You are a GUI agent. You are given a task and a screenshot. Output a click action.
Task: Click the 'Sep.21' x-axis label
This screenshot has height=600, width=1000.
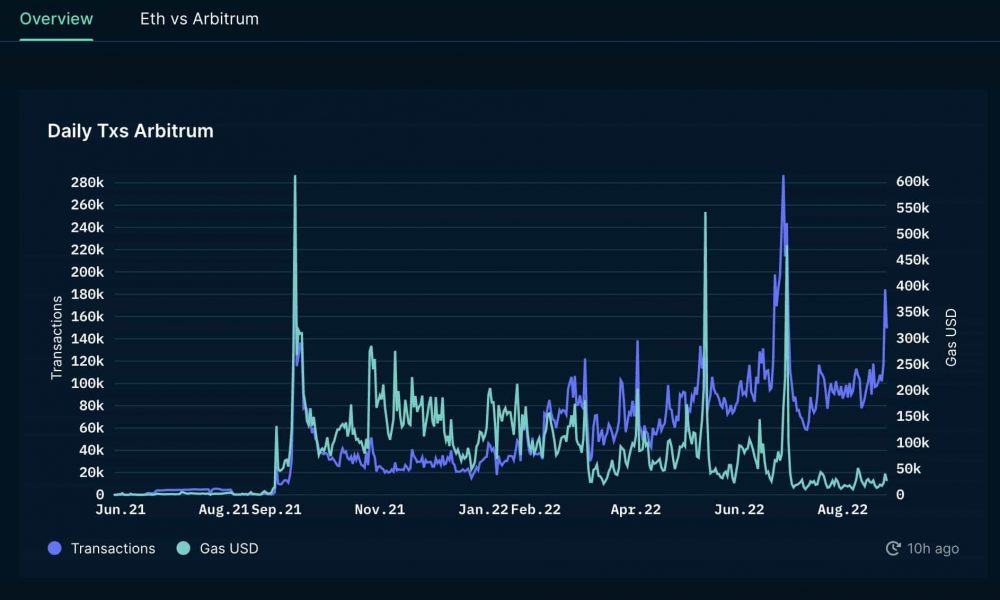(276, 509)
